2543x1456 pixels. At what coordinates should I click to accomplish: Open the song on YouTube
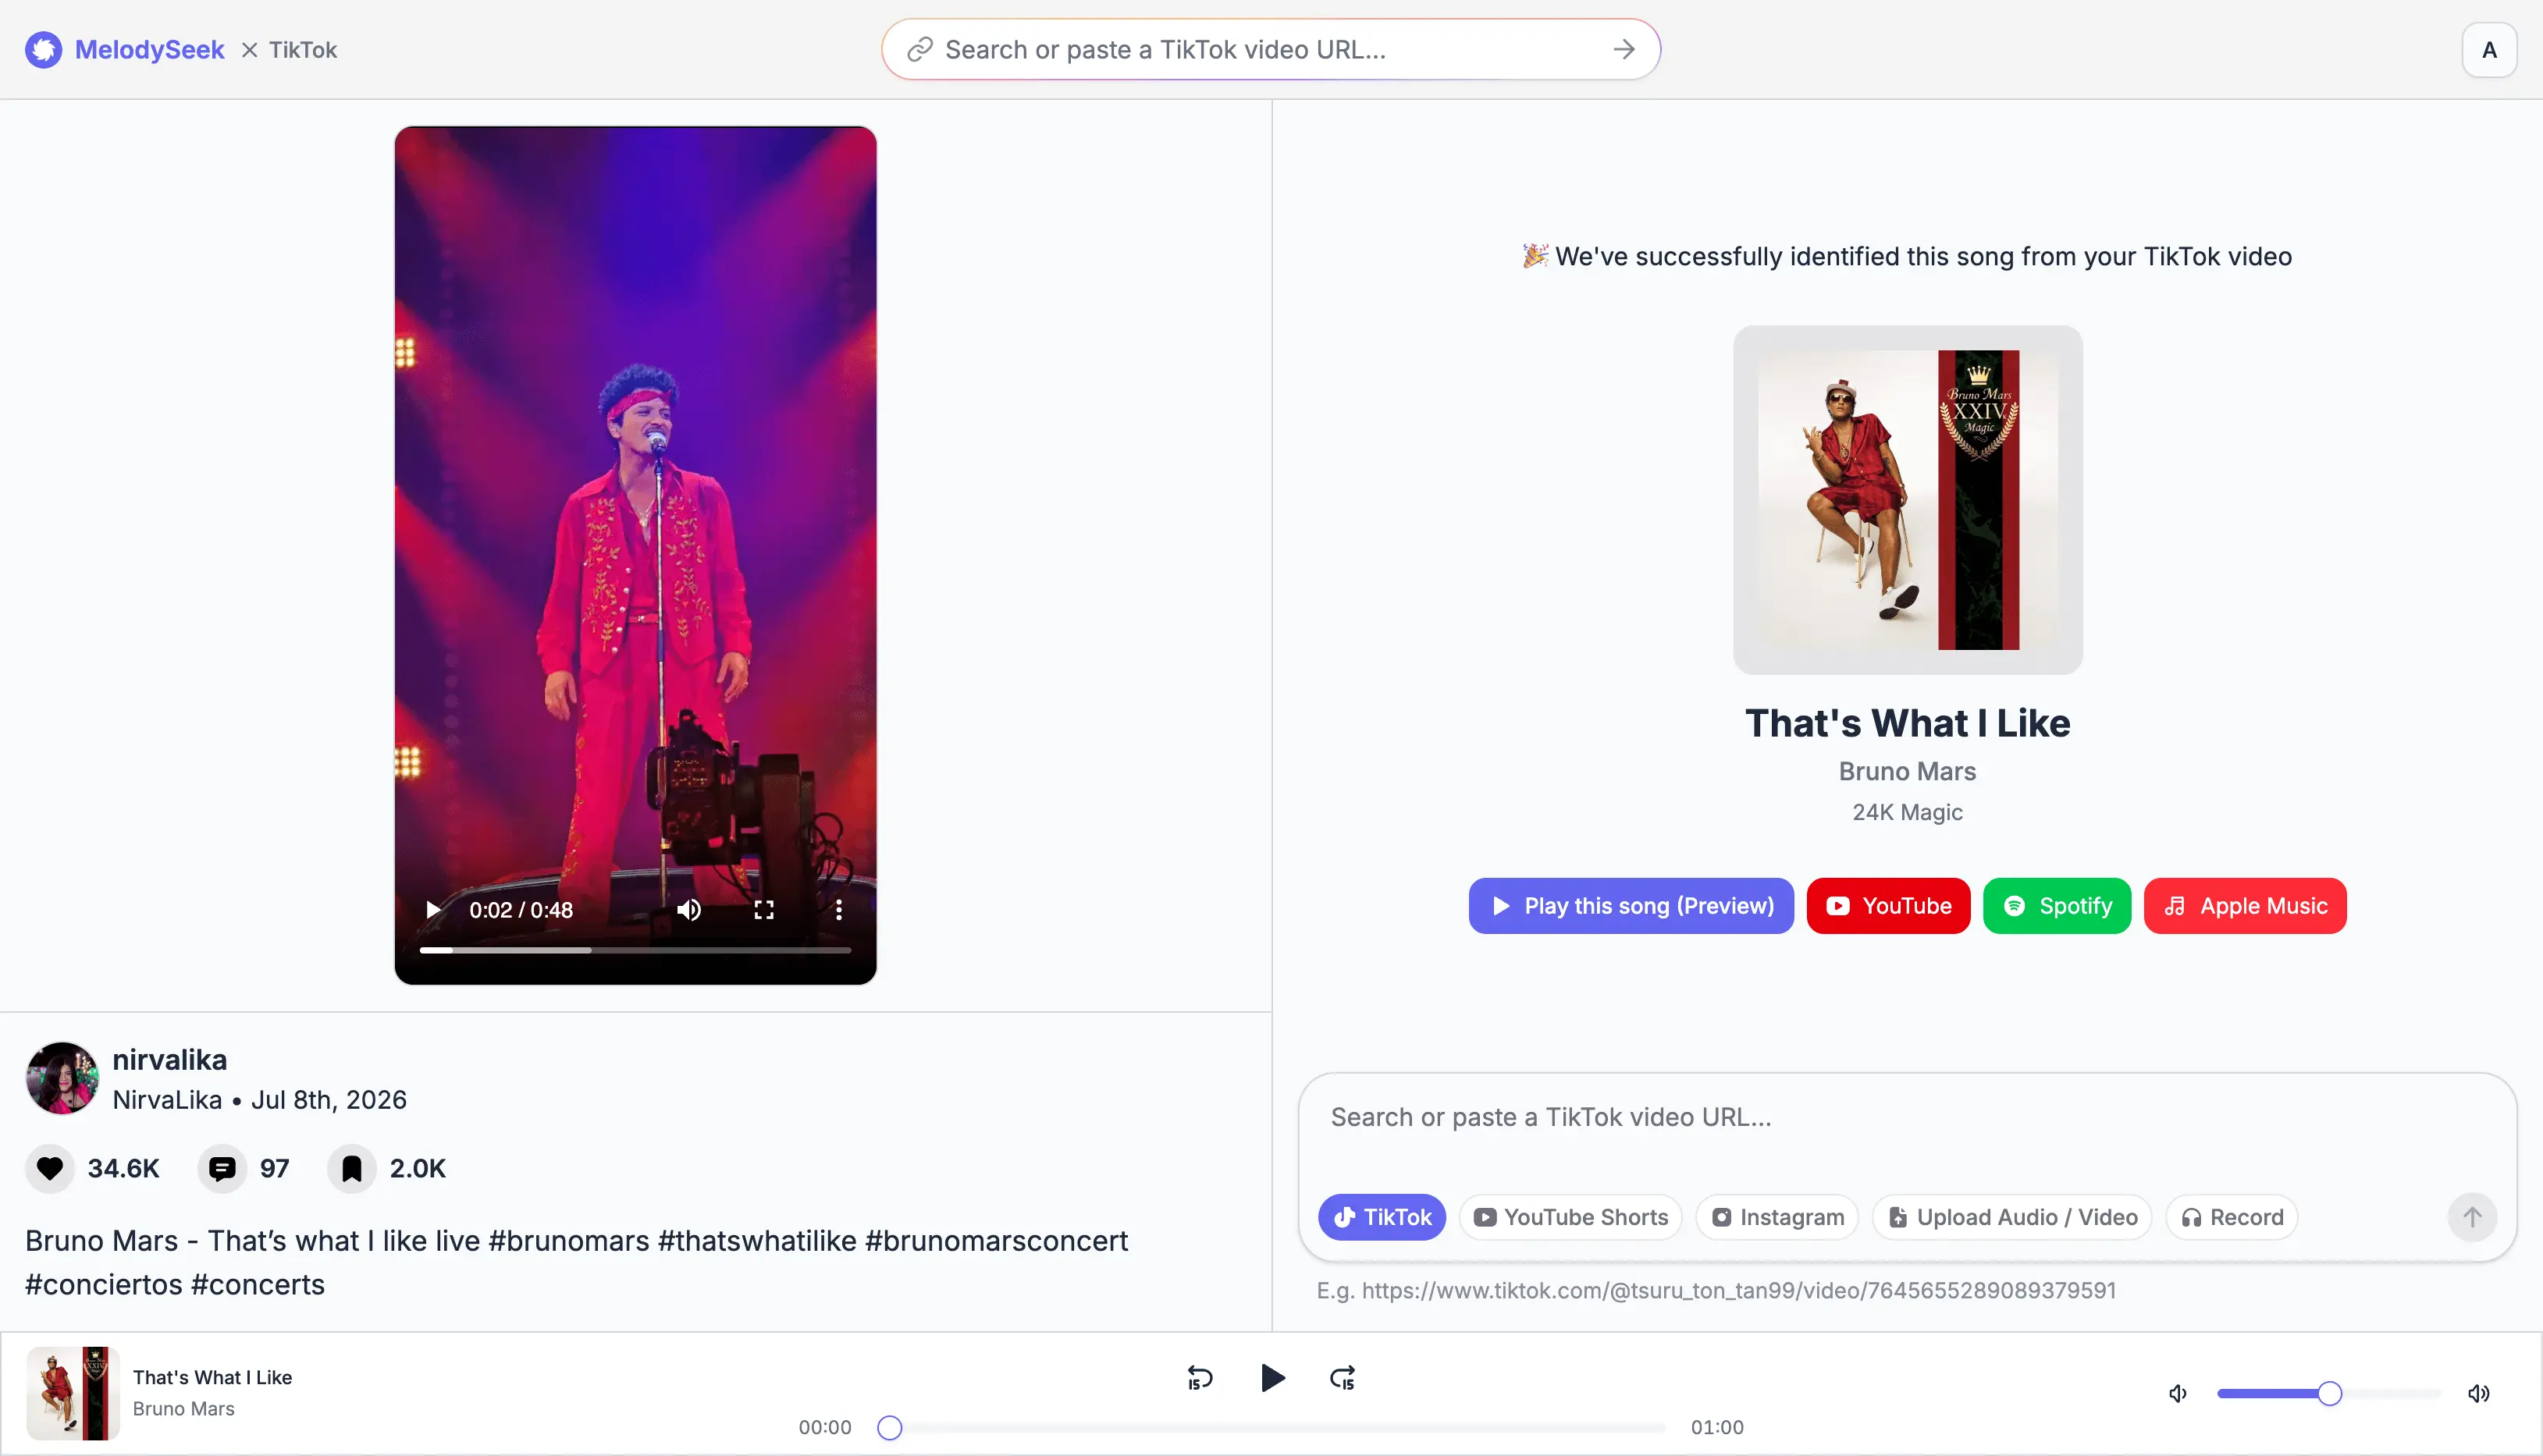click(x=1888, y=906)
